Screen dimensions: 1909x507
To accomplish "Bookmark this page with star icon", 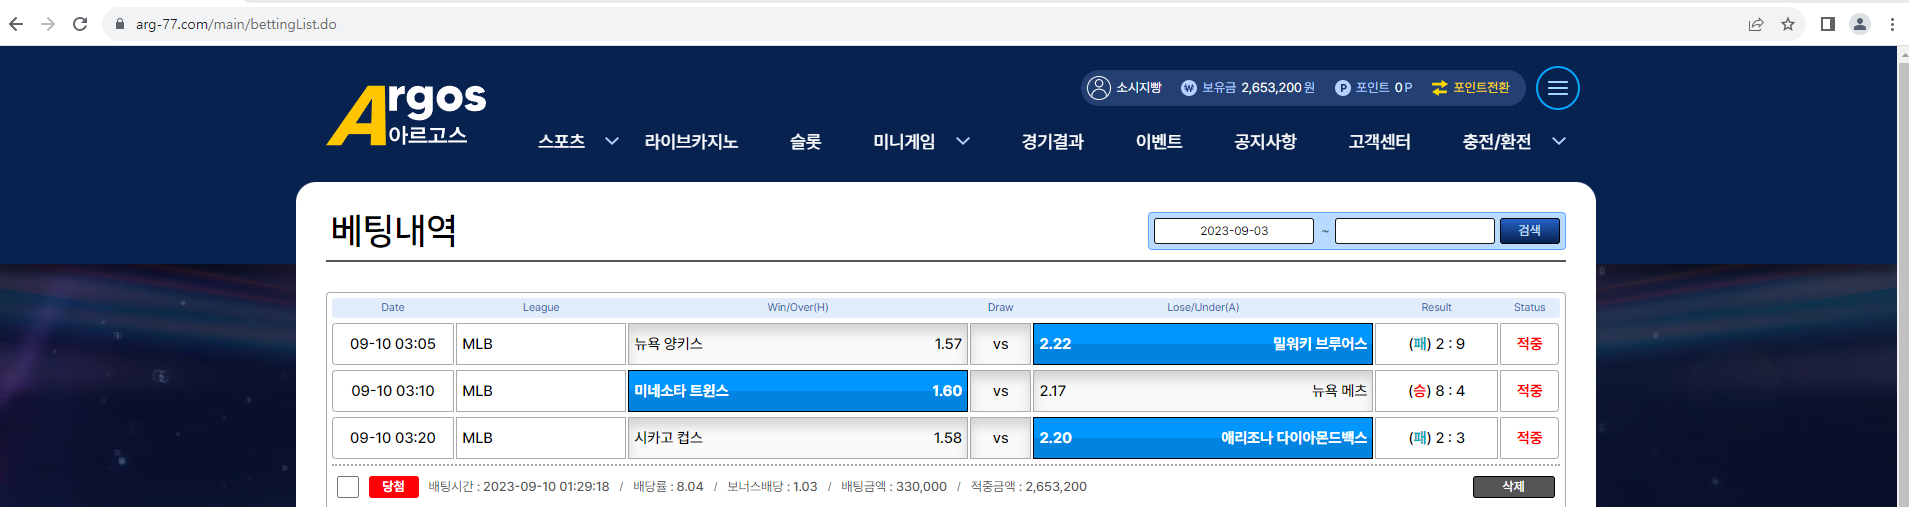I will 1788,24.
